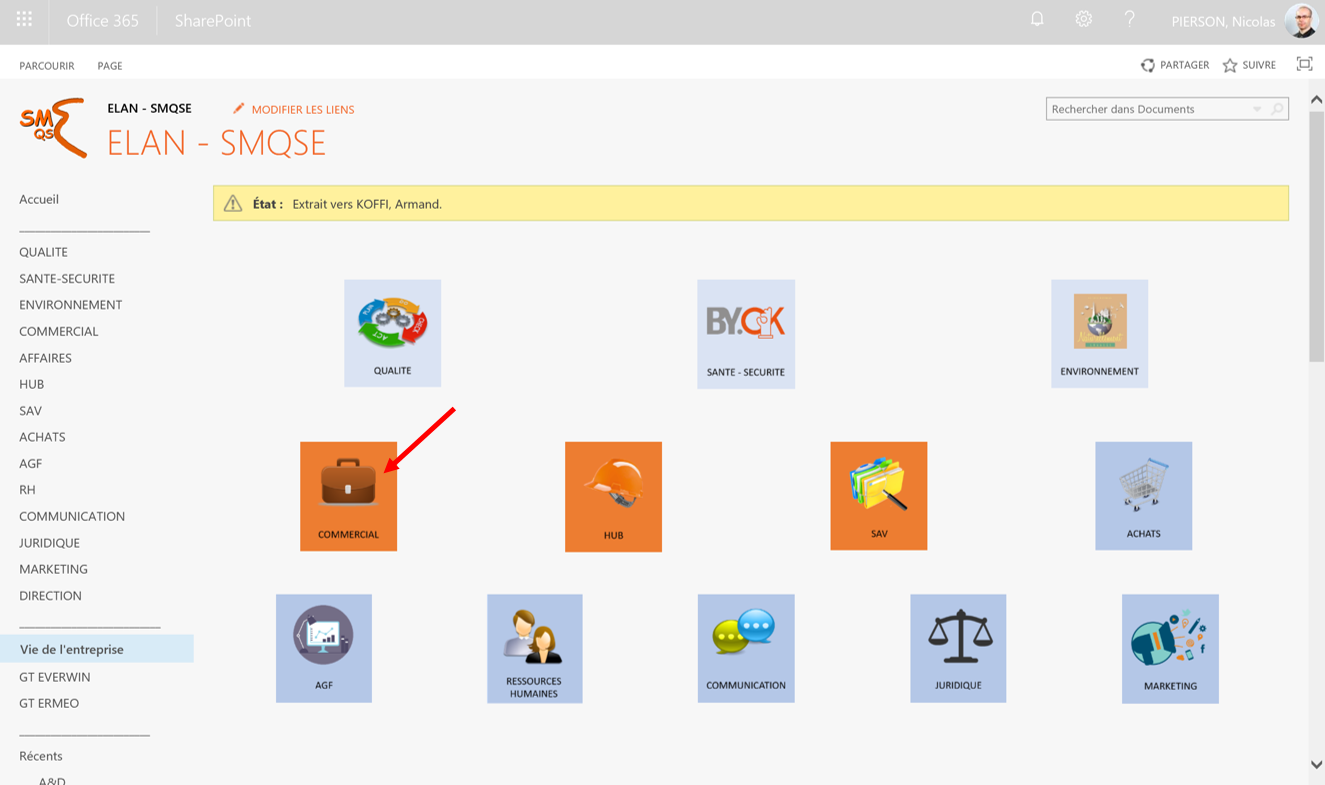Expand the search scope dropdown arrow
The image size is (1325, 785).
tap(1257, 109)
